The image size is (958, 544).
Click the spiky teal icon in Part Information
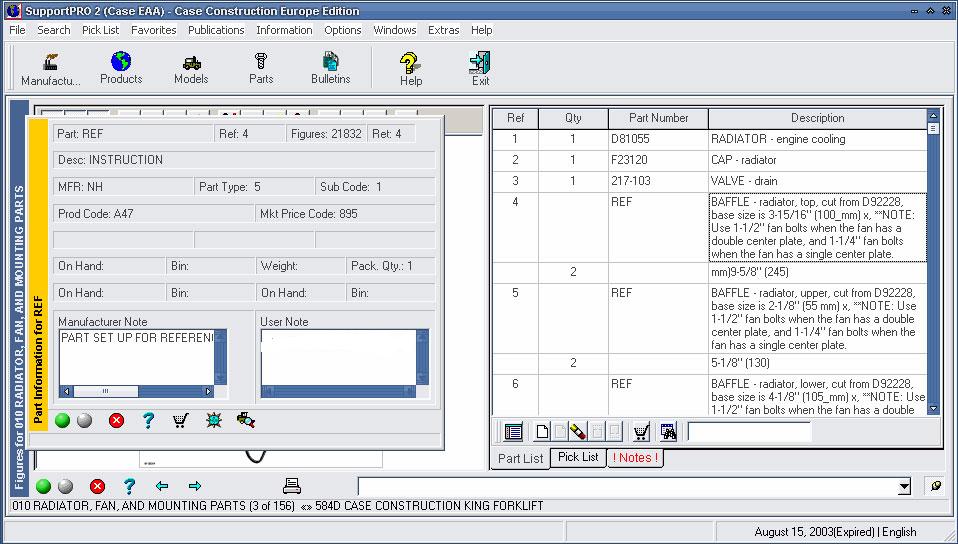[214, 421]
